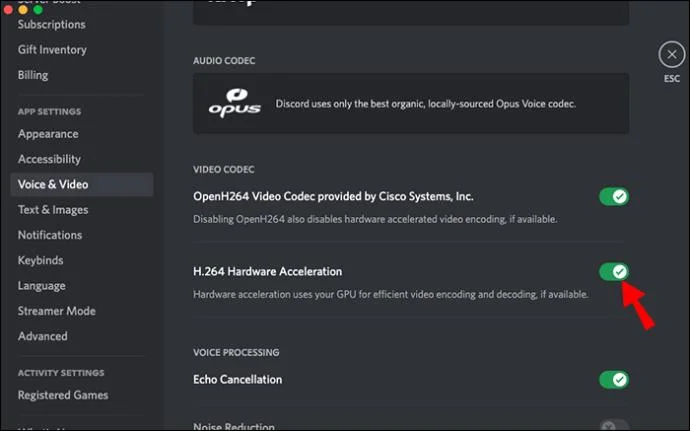Click the ESC close circle icon
The image size is (690, 431).
pyautogui.click(x=671, y=55)
